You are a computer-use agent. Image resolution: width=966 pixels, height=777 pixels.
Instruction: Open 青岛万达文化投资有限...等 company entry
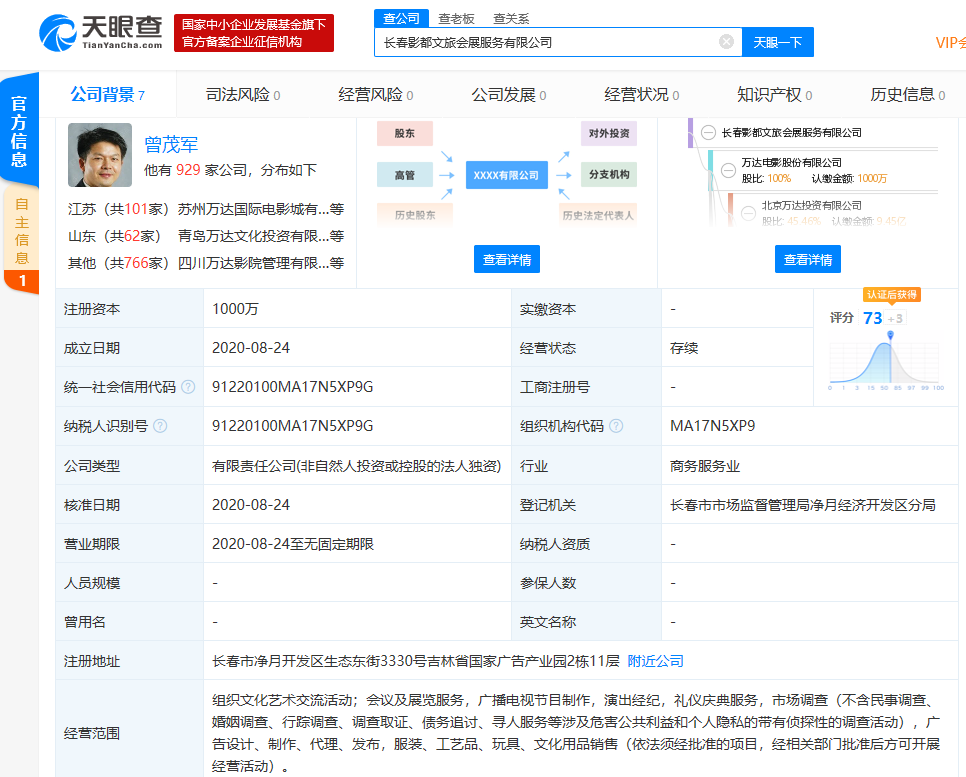pos(261,236)
